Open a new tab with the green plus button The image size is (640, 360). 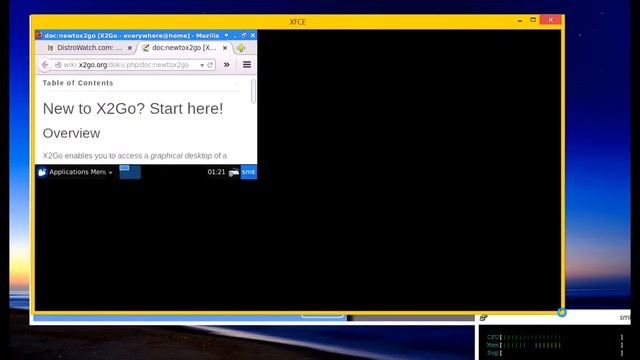pos(241,48)
